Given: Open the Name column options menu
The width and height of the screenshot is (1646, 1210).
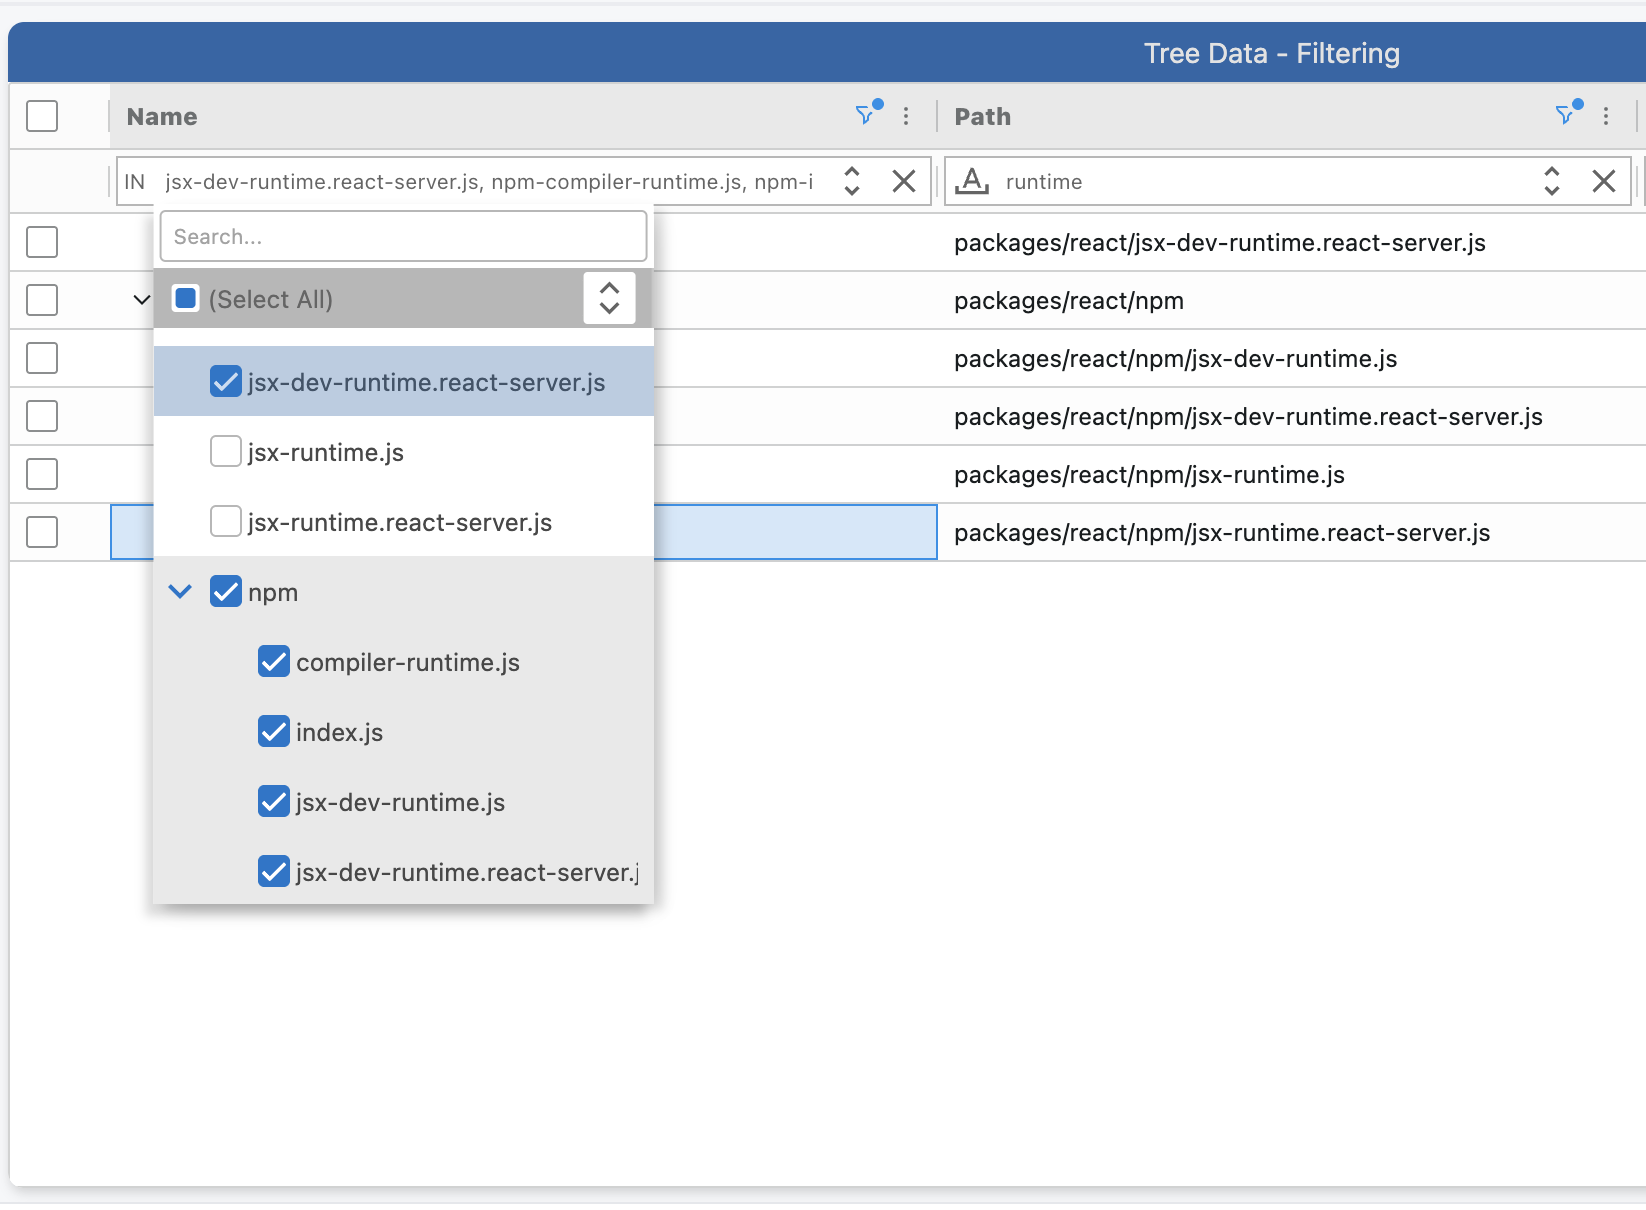Looking at the screenshot, I should coord(906,116).
